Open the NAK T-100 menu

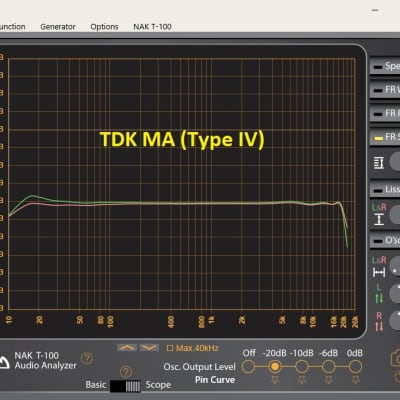[152, 27]
